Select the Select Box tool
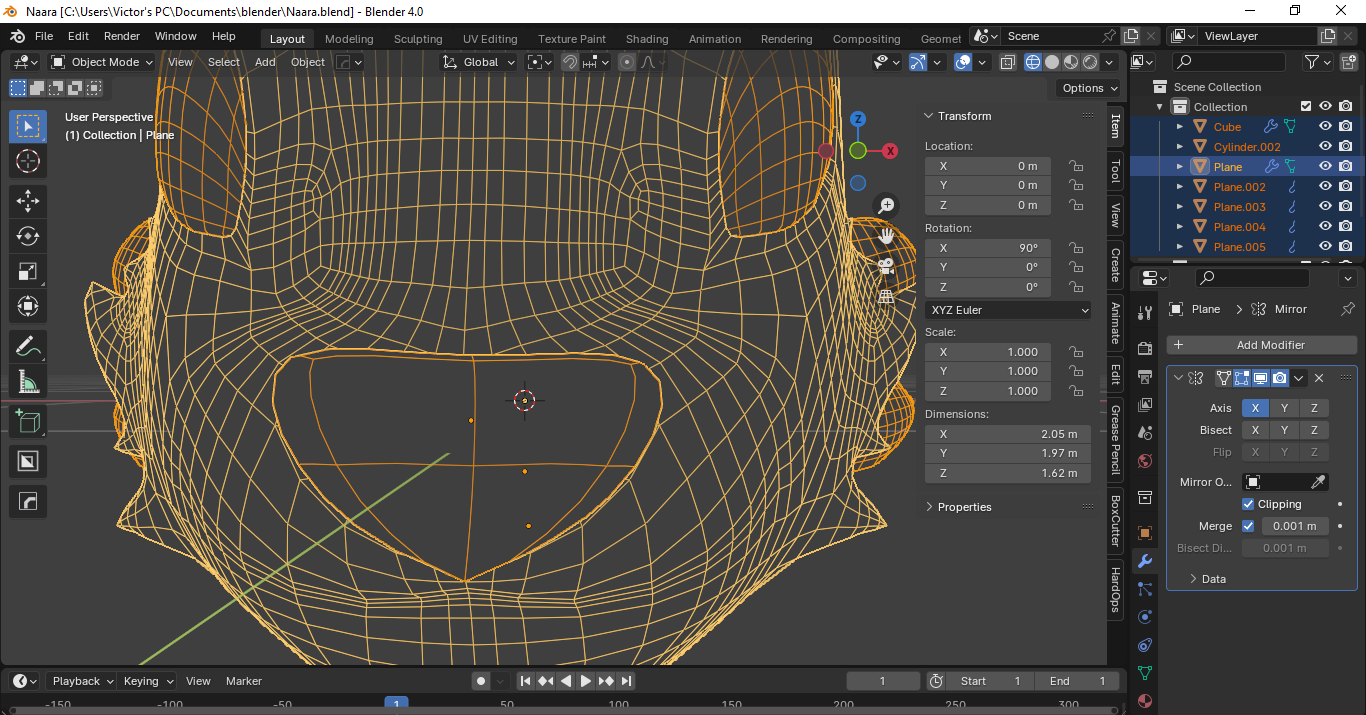This screenshot has height=715, width=1366. 28,126
